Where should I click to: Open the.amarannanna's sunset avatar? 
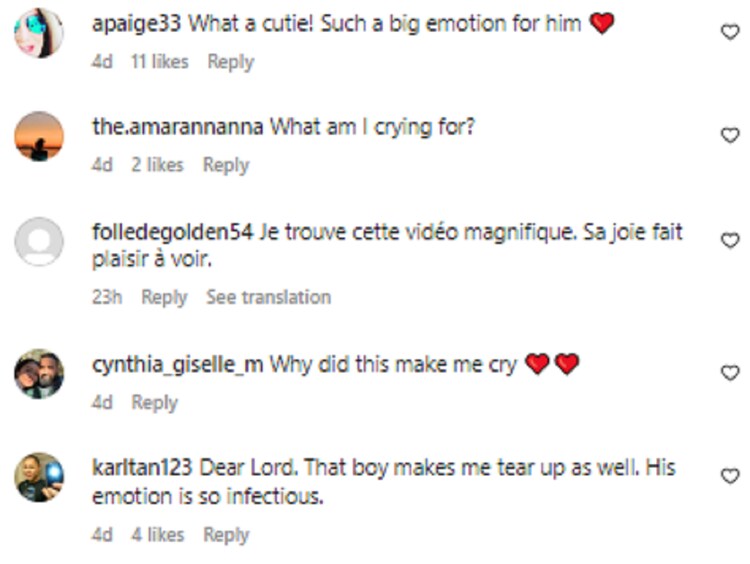(39, 136)
